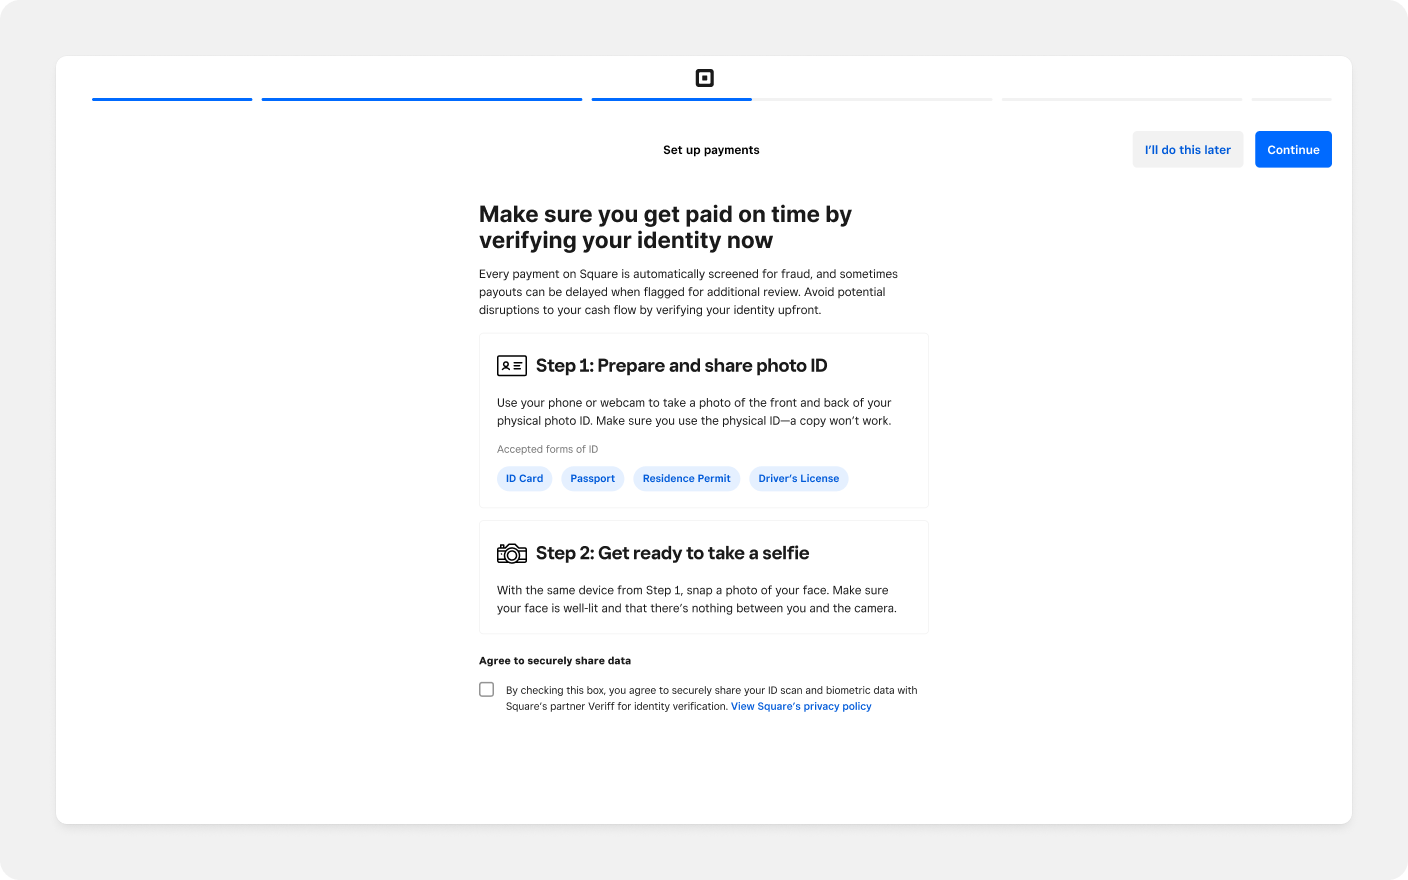Select the Passport chip
This screenshot has width=1408, height=880.
click(592, 478)
